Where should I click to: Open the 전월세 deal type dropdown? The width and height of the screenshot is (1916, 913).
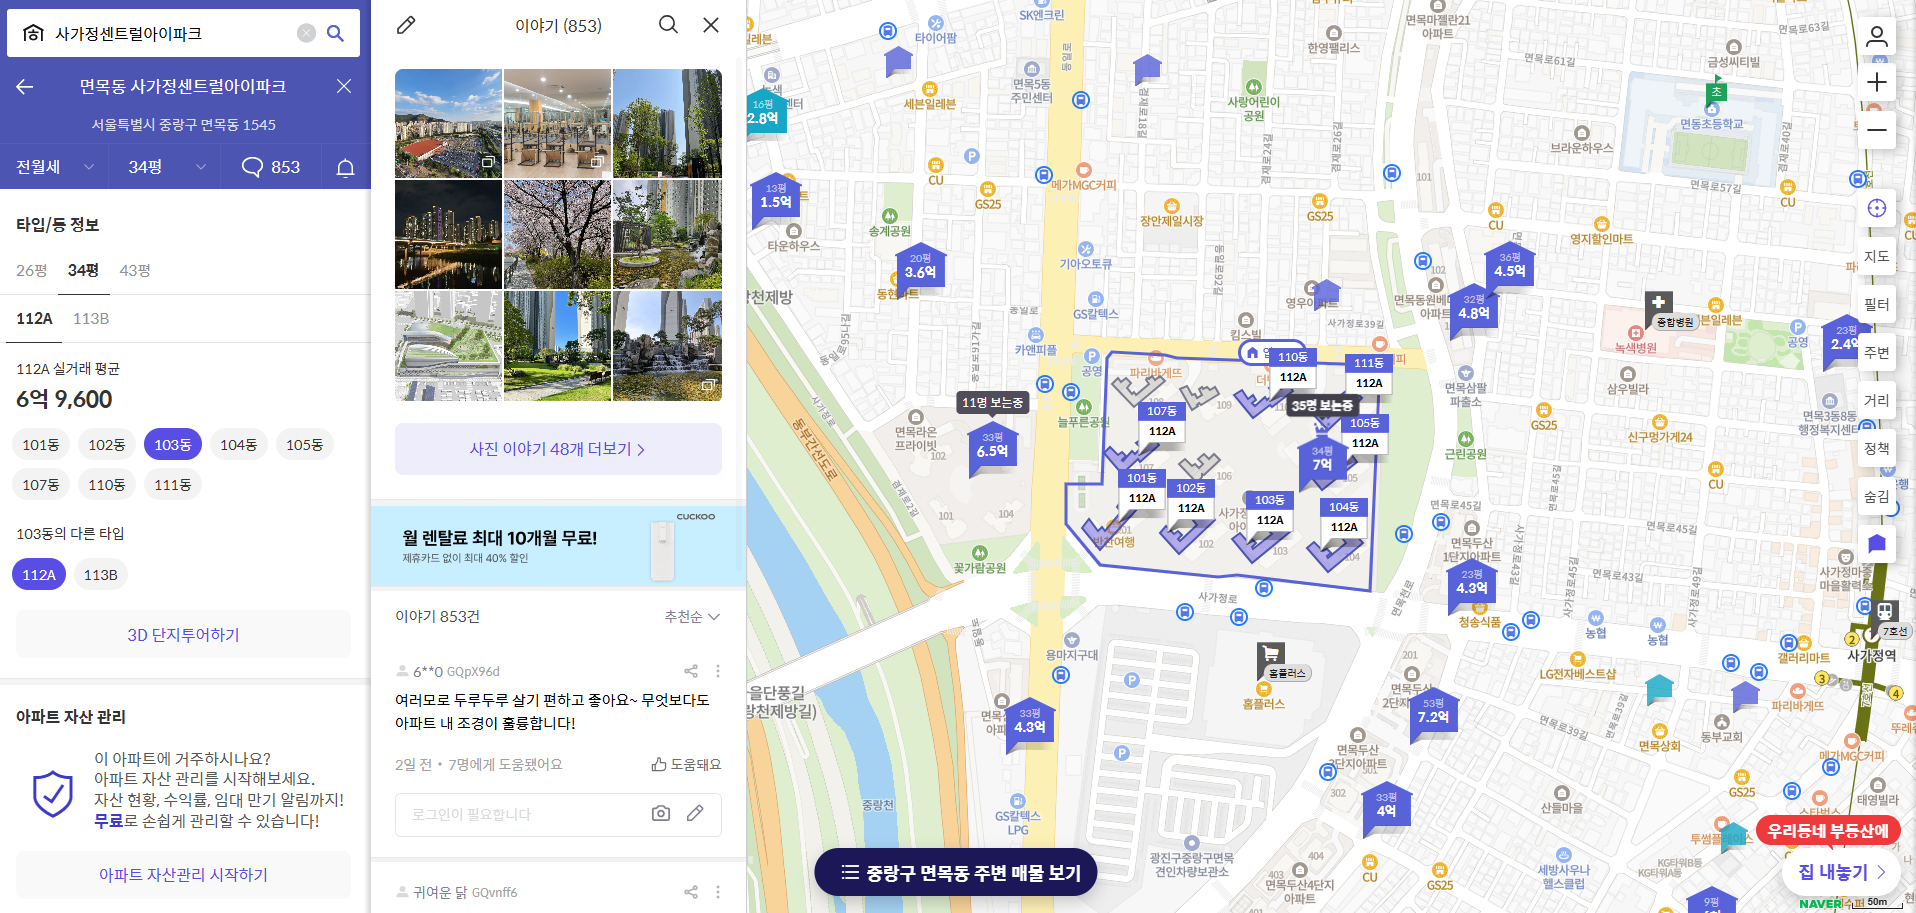pos(55,167)
